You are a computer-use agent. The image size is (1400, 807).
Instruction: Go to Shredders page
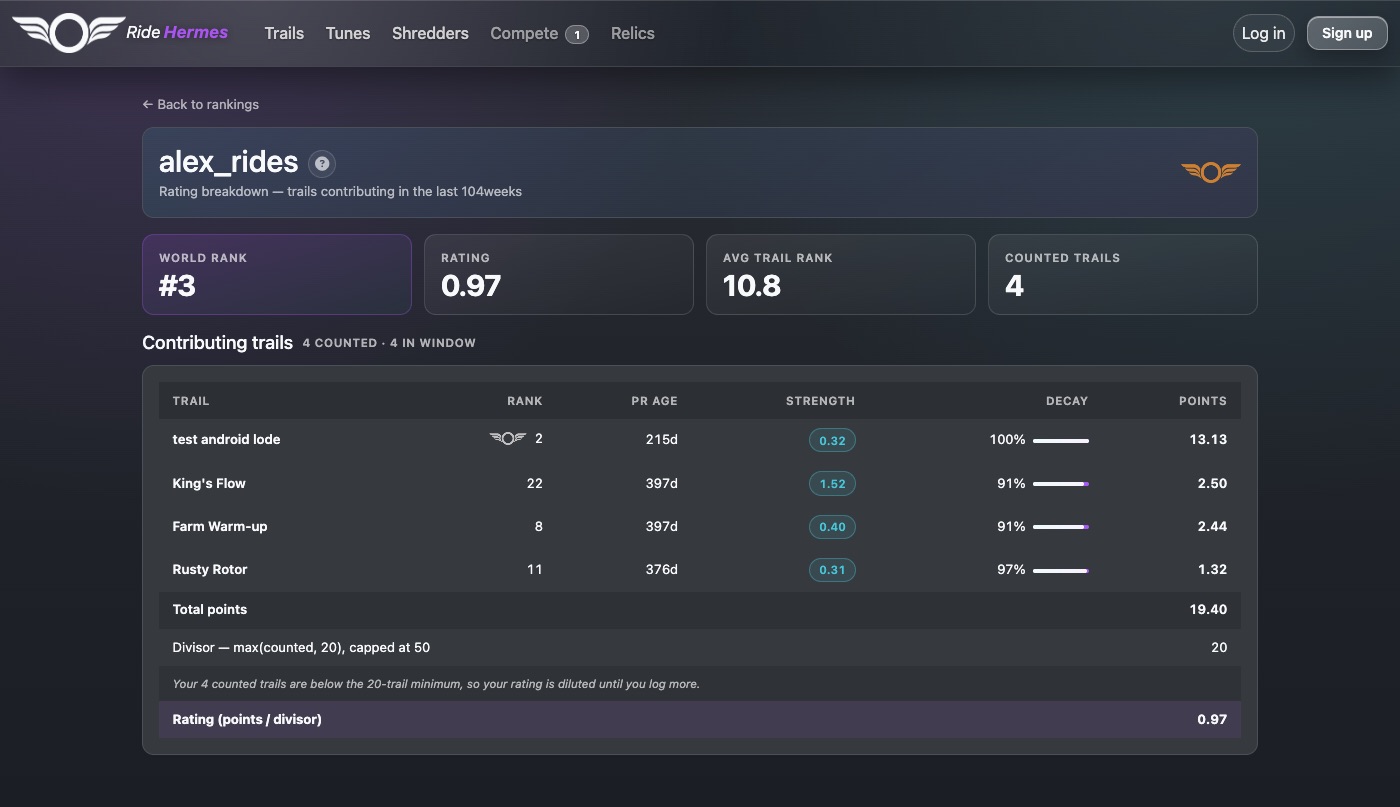pyautogui.click(x=430, y=33)
